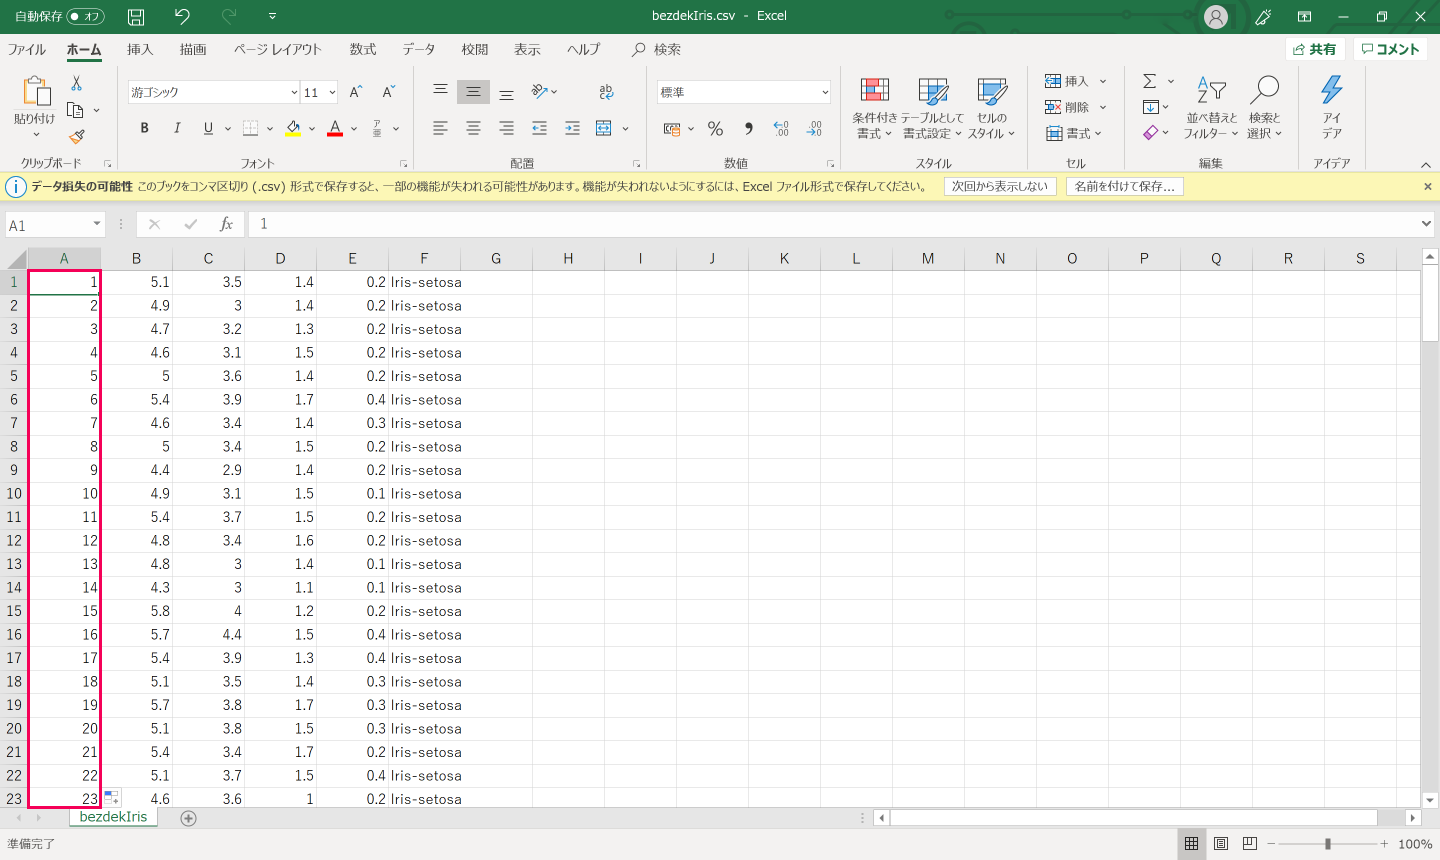Open テーブルとして書式設定 format as table
1440x860 pixels.
(932, 108)
